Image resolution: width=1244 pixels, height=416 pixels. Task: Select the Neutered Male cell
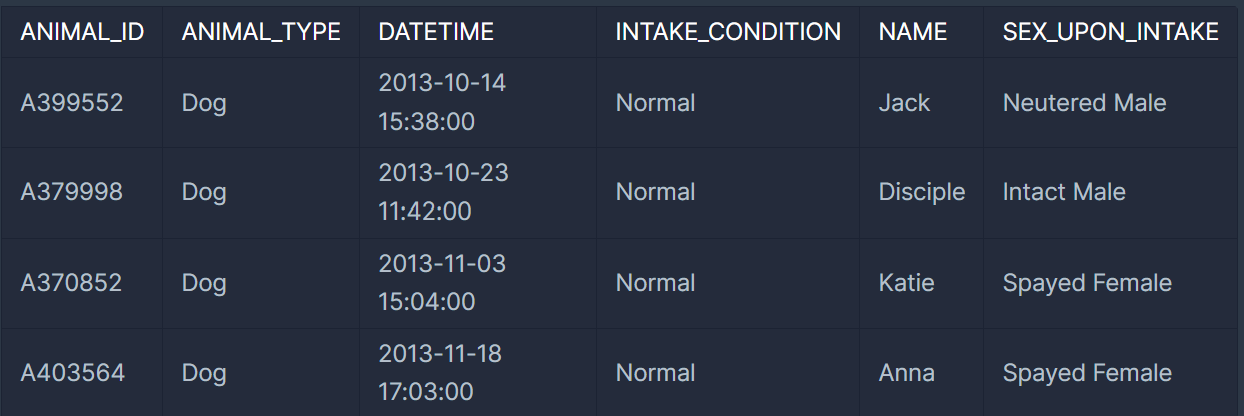[1084, 102]
